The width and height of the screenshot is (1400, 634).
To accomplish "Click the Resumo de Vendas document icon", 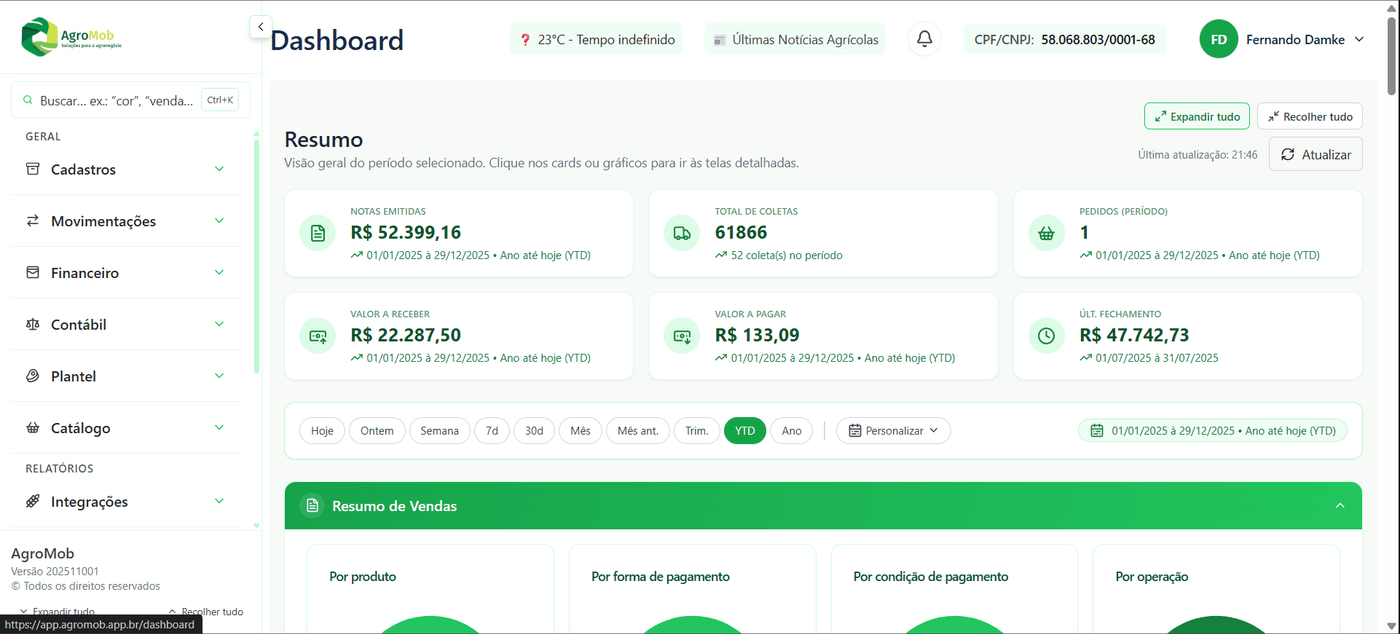I will pyautogui.click(x=313, y=506).
